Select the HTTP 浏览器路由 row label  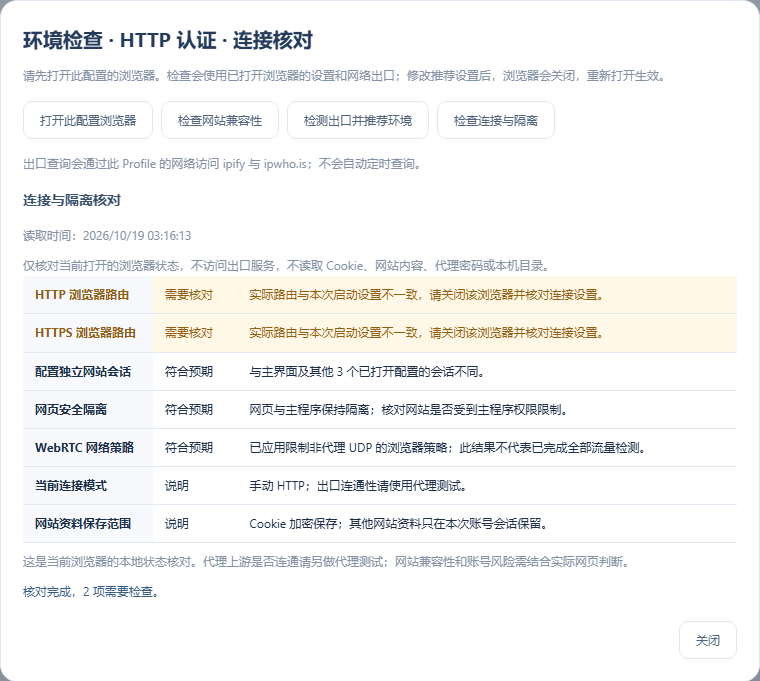[82, 295]
